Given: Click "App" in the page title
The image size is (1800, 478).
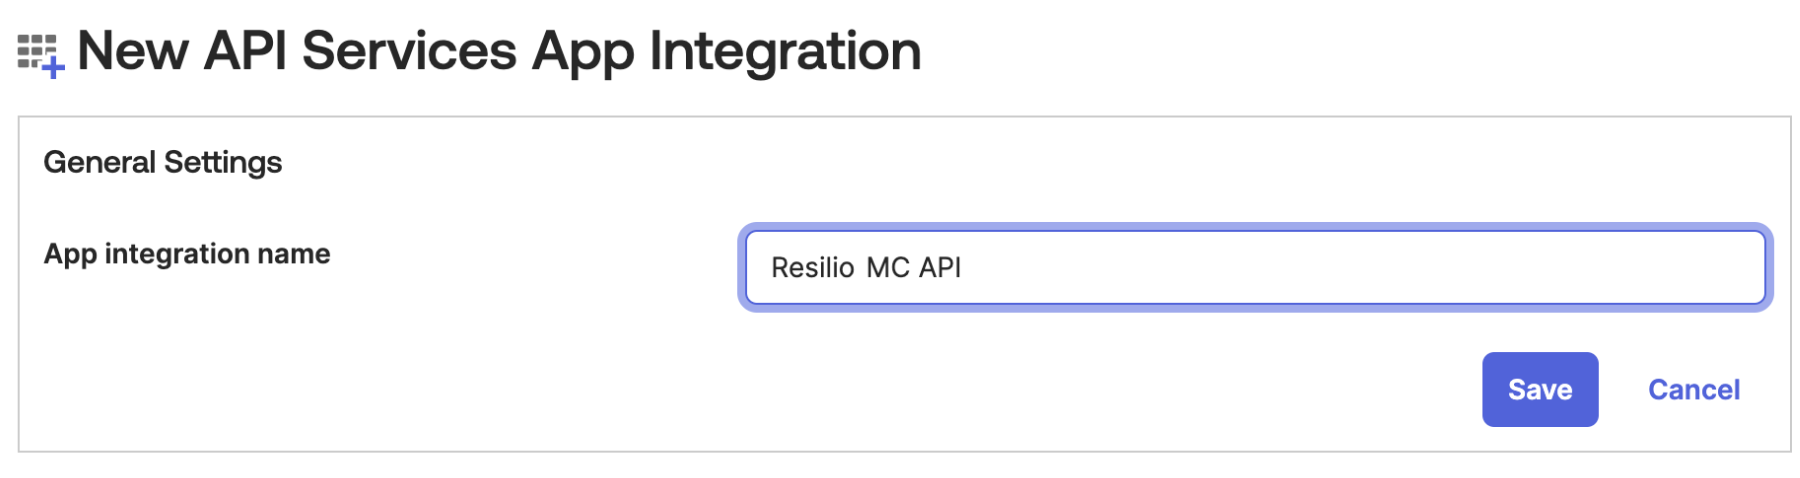Looking at the screenshot, I should 582,50.
